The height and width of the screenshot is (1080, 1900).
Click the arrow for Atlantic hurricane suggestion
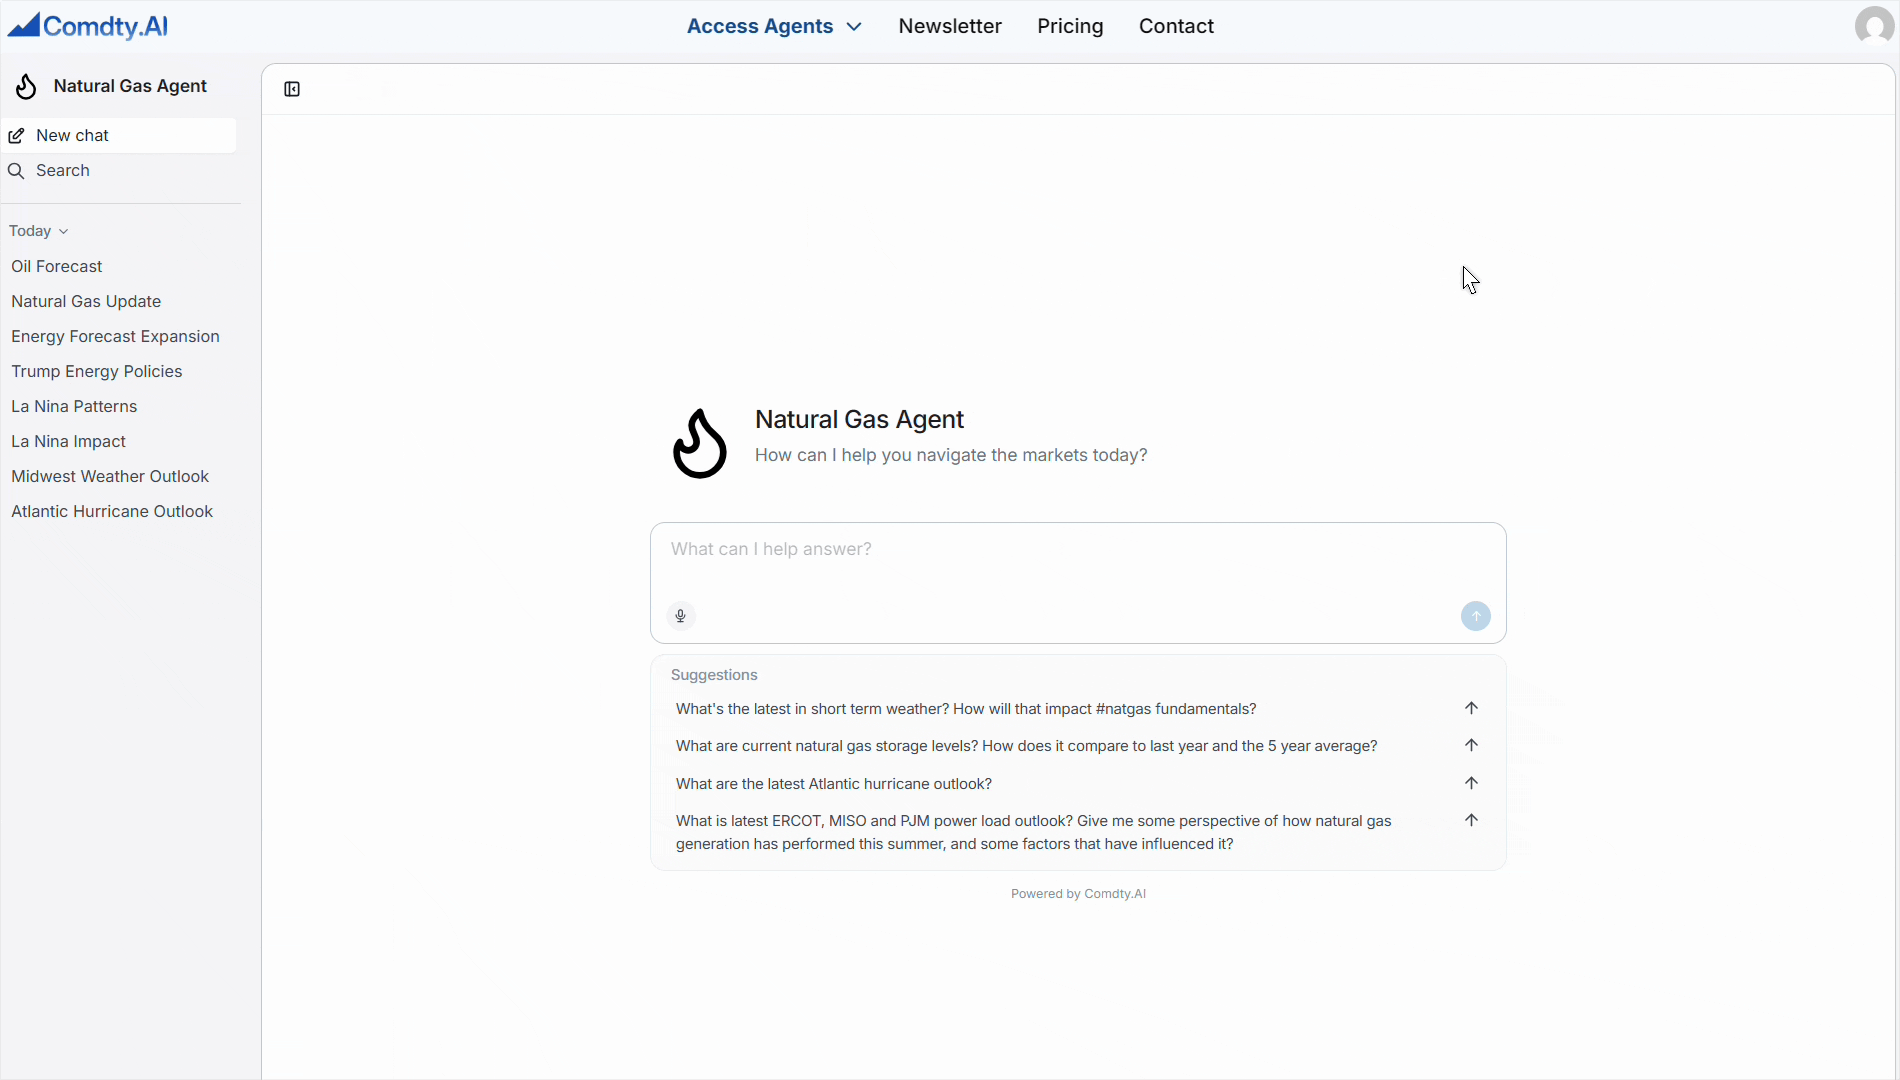click(x=1471, y=783)
